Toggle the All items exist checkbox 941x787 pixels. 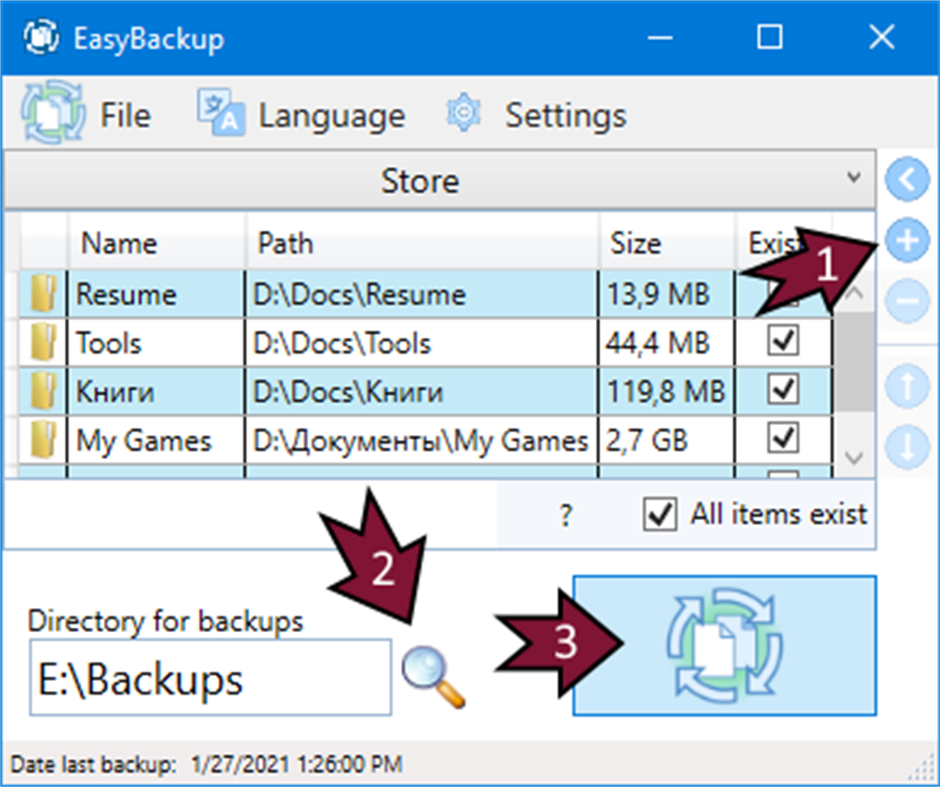(660, 514)
